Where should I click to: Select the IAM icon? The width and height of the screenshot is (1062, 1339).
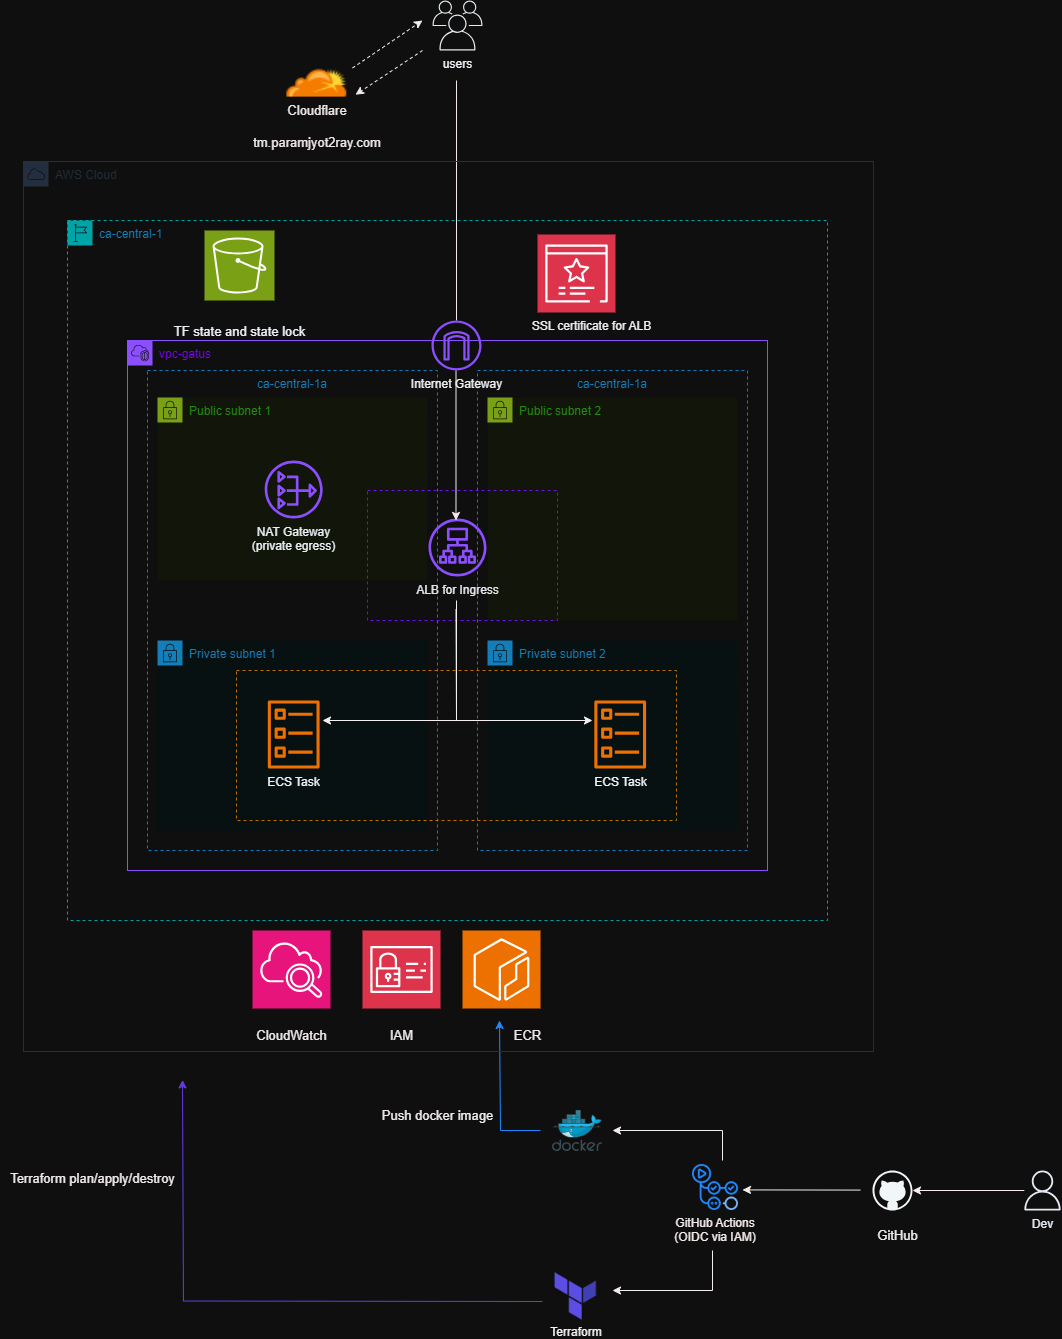(x=401, y=969)
